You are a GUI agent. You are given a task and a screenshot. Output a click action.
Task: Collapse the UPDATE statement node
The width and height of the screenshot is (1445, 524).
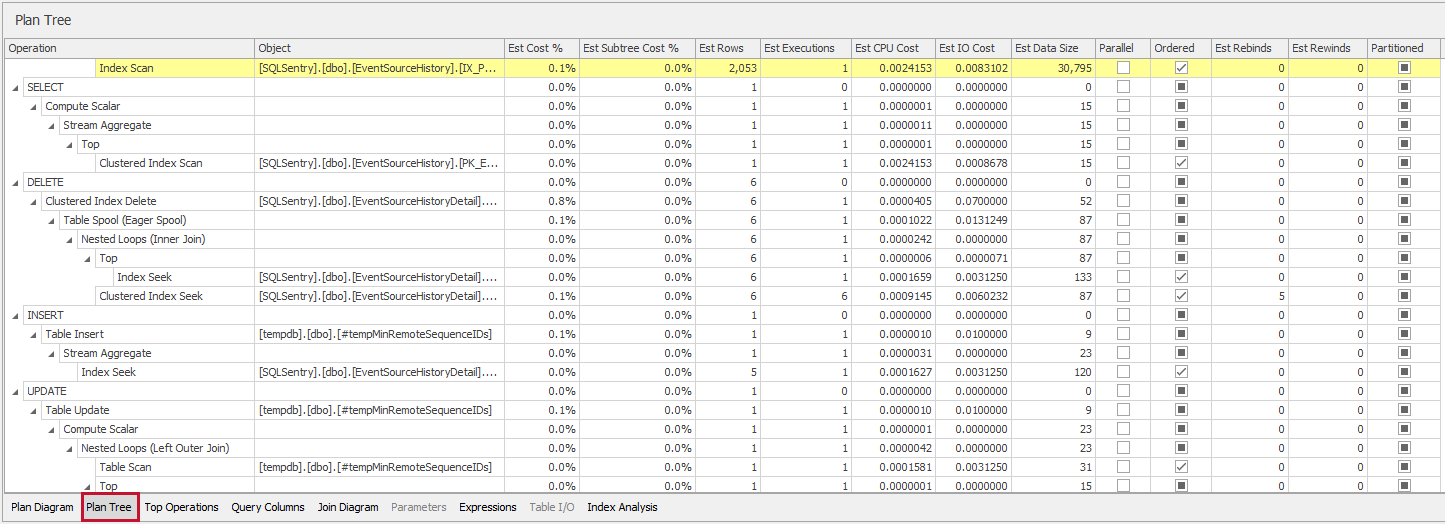pyautogui.click(x=15, y=391)
